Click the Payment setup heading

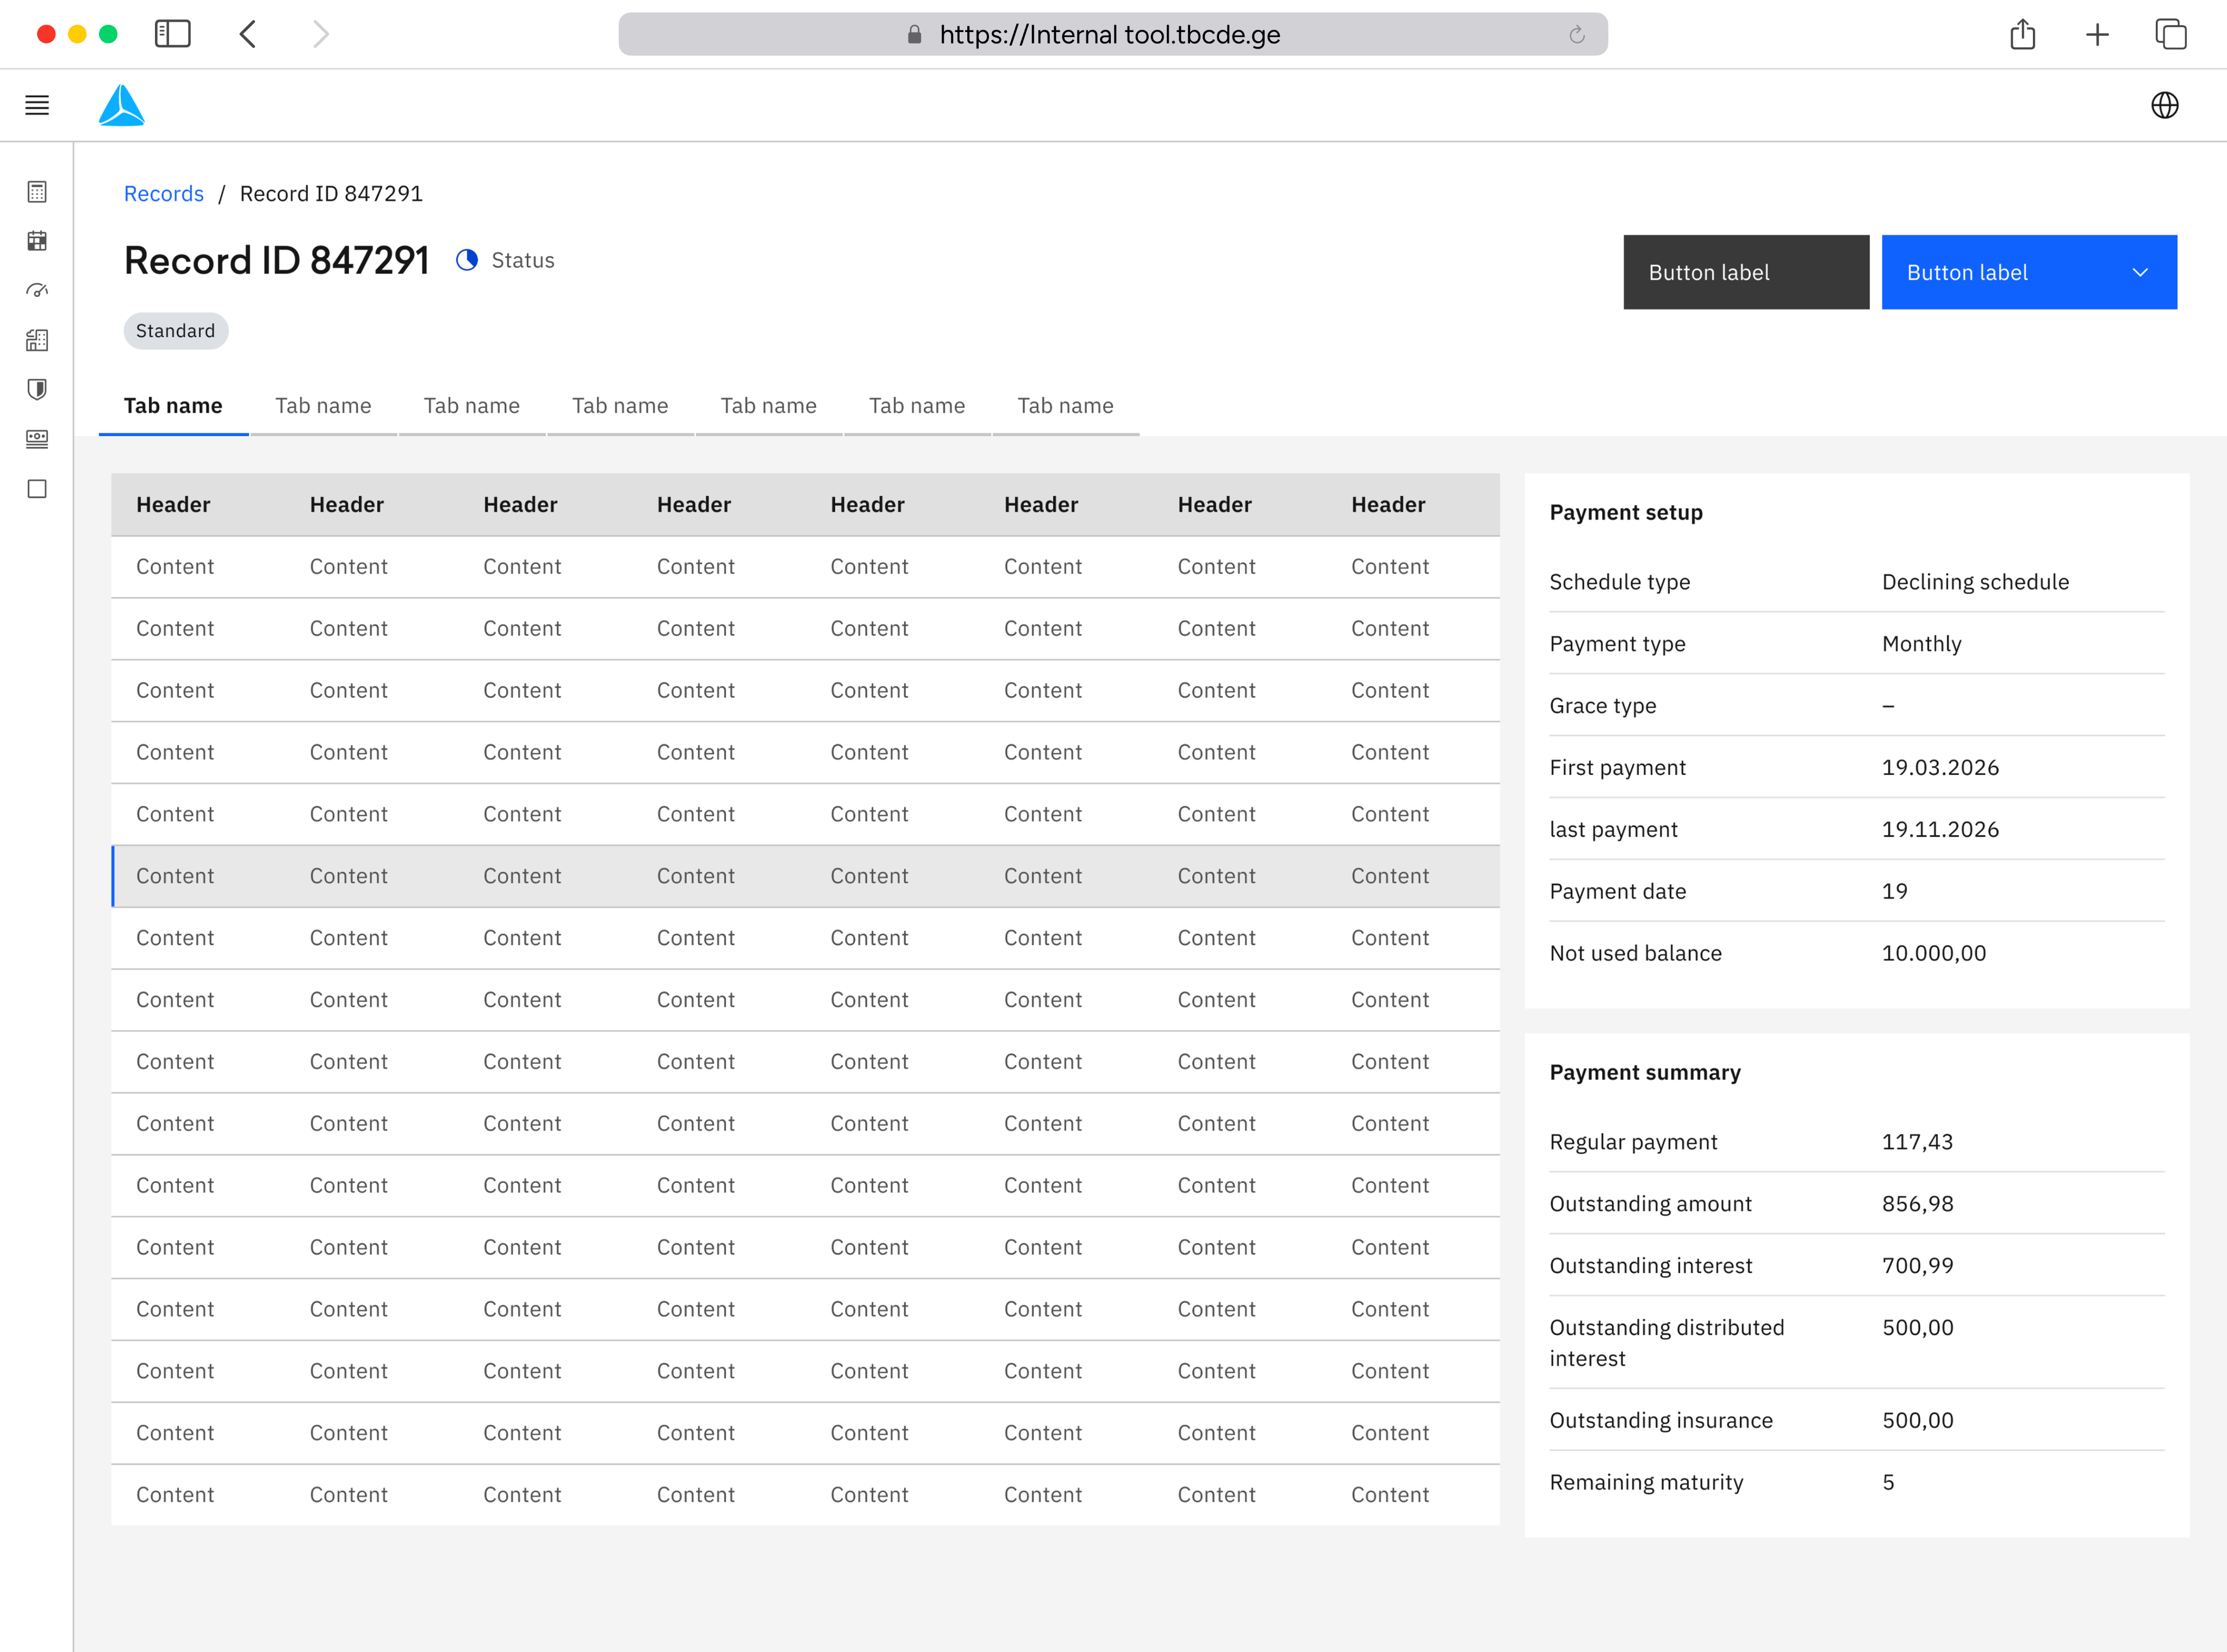(1626, 512)
